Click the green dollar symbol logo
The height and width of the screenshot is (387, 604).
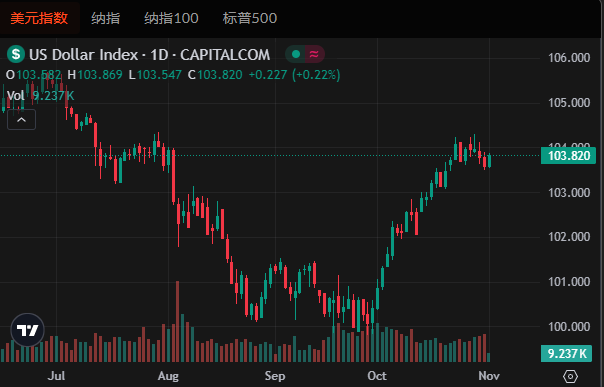point(16,54)
